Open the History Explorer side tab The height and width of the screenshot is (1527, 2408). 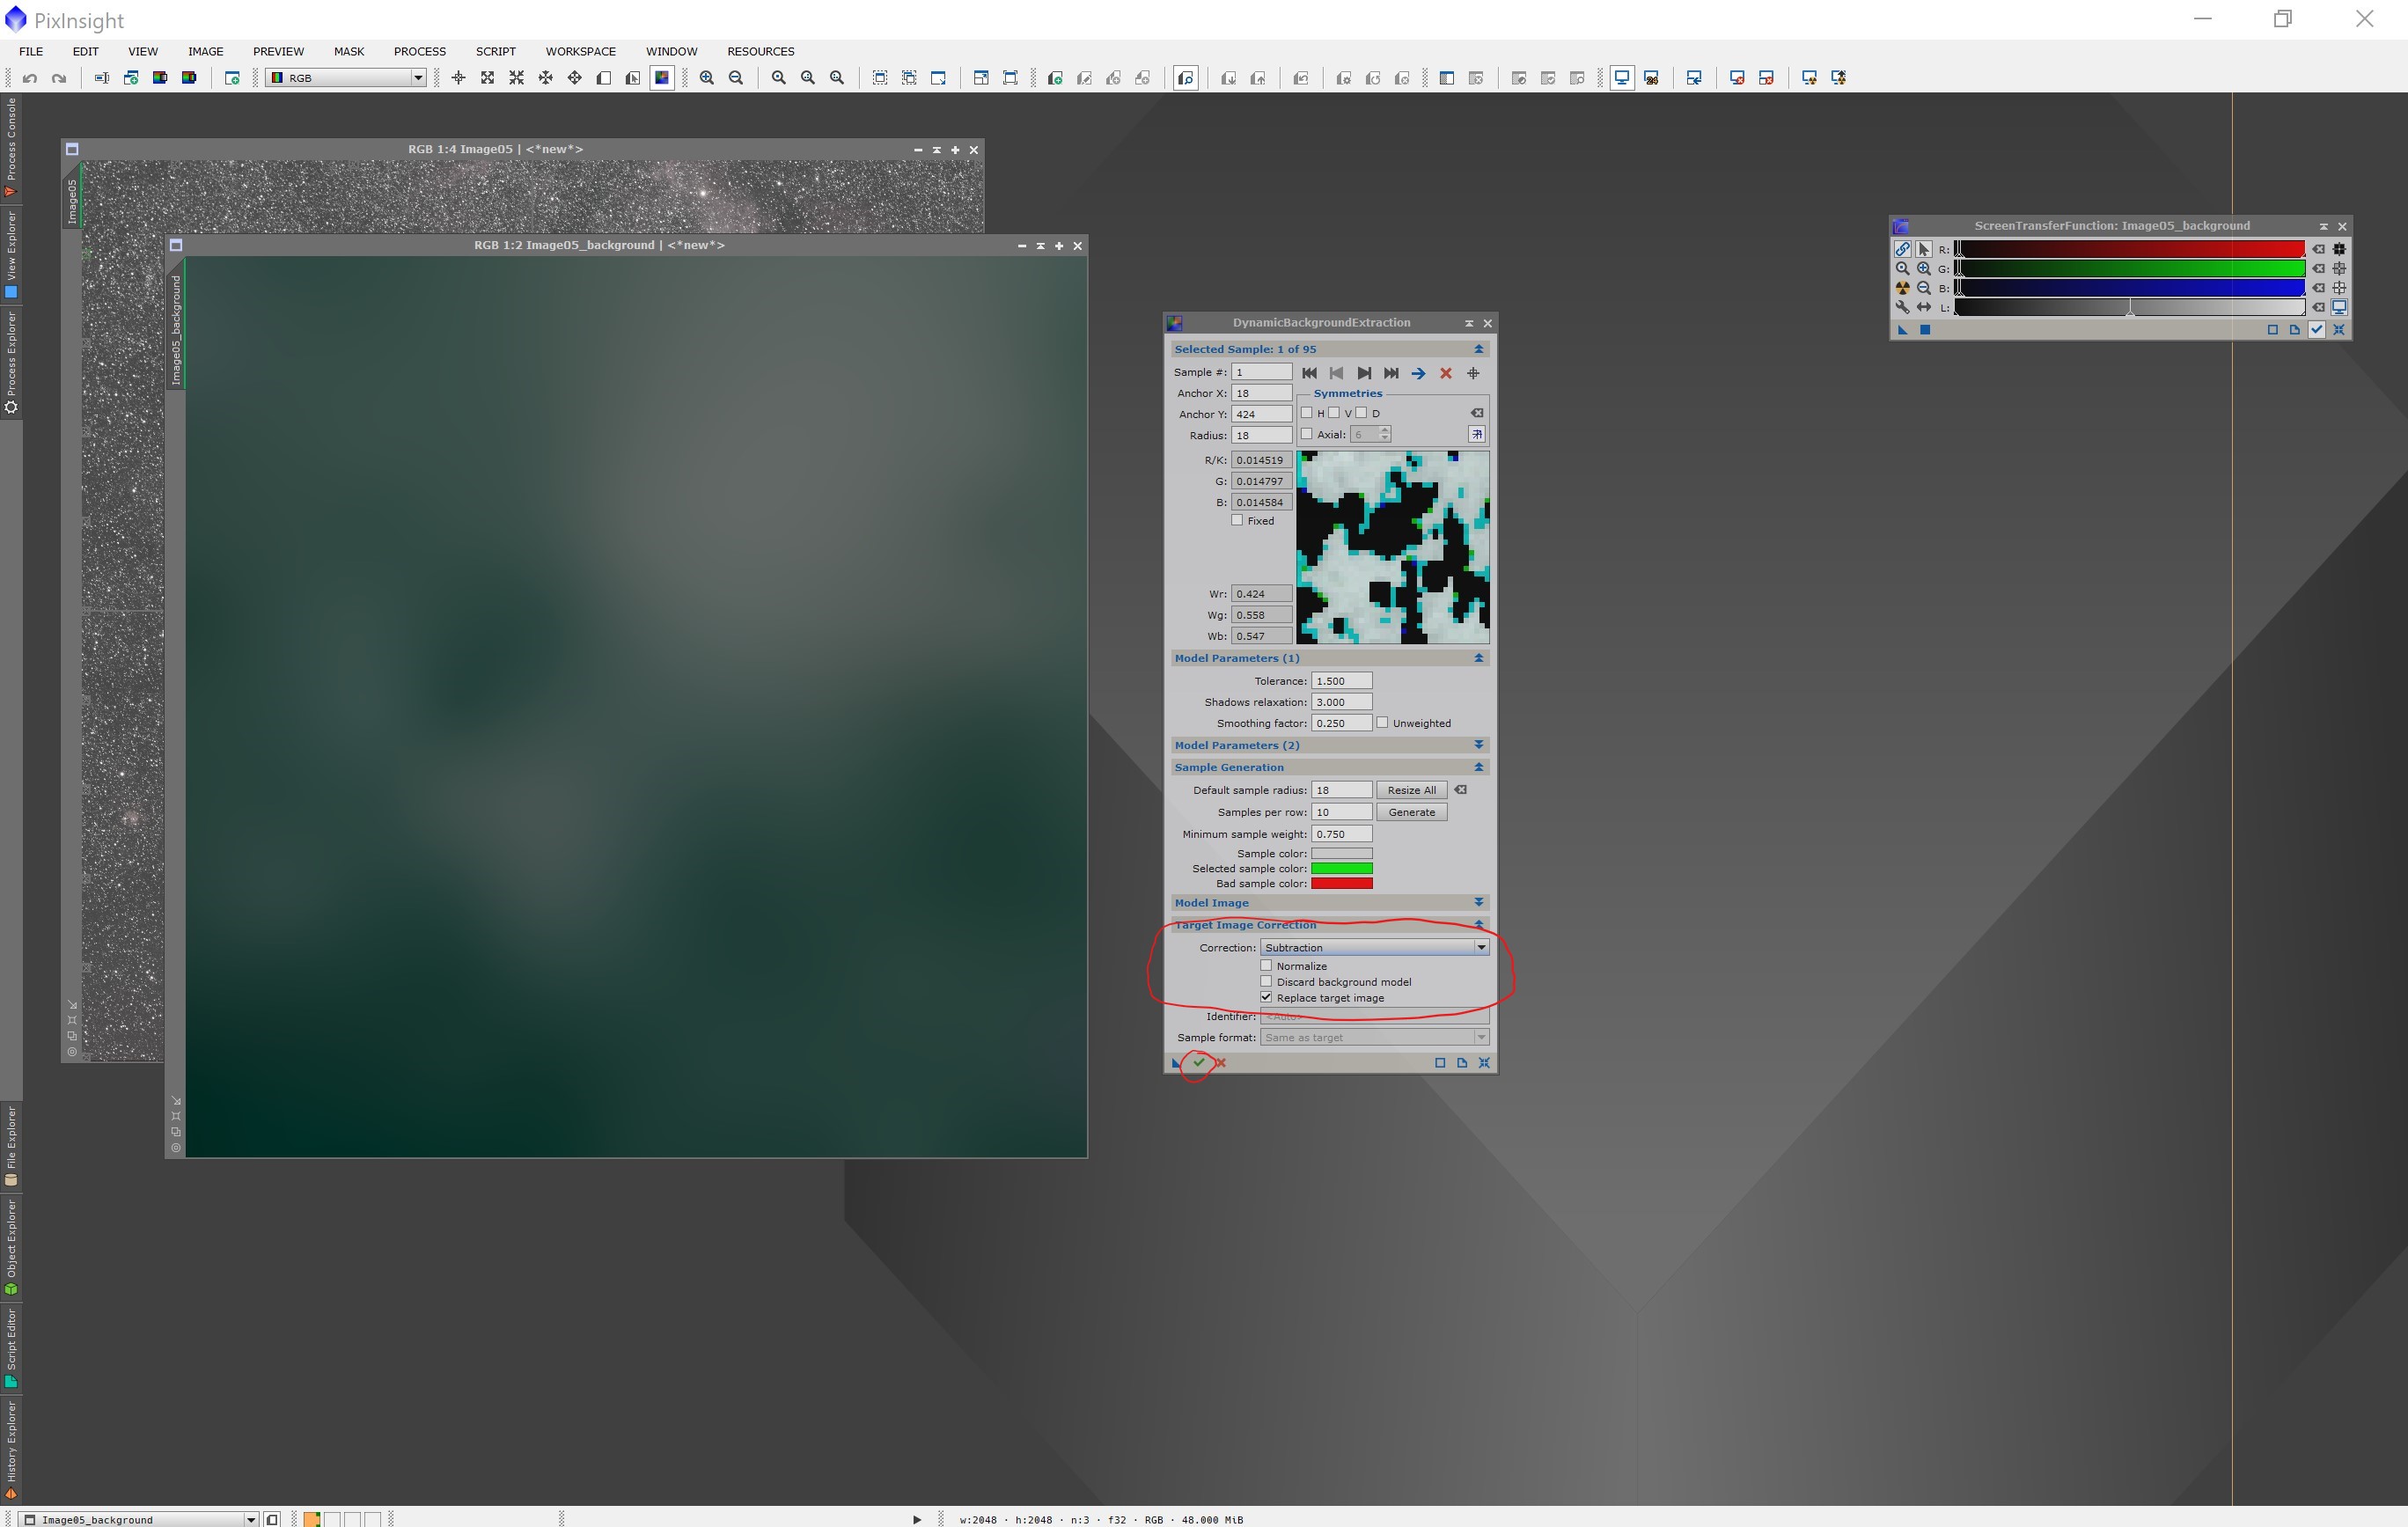point(11,1450)
